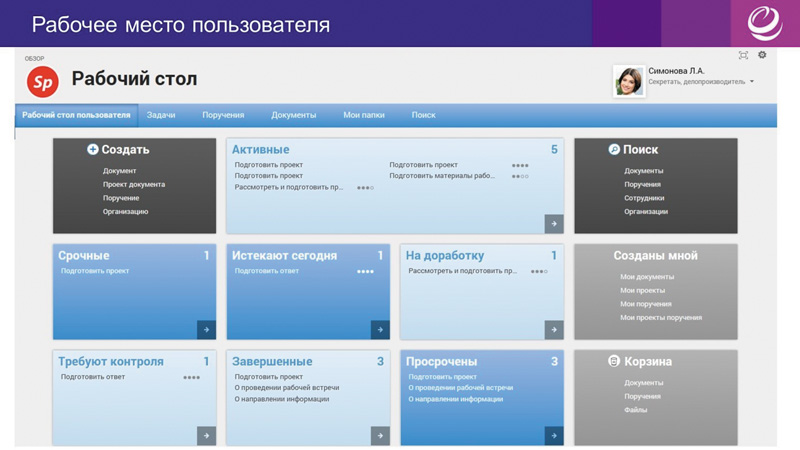Click the user name Симонова Л.А.

click(x=676, y=71)
